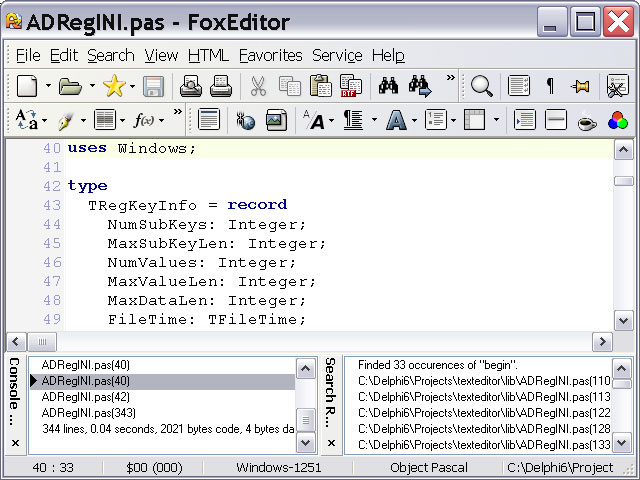Image resolution: width=640 pixels, height=480 pixels.
Task: Close the Console panel
Action: [16, 443]
